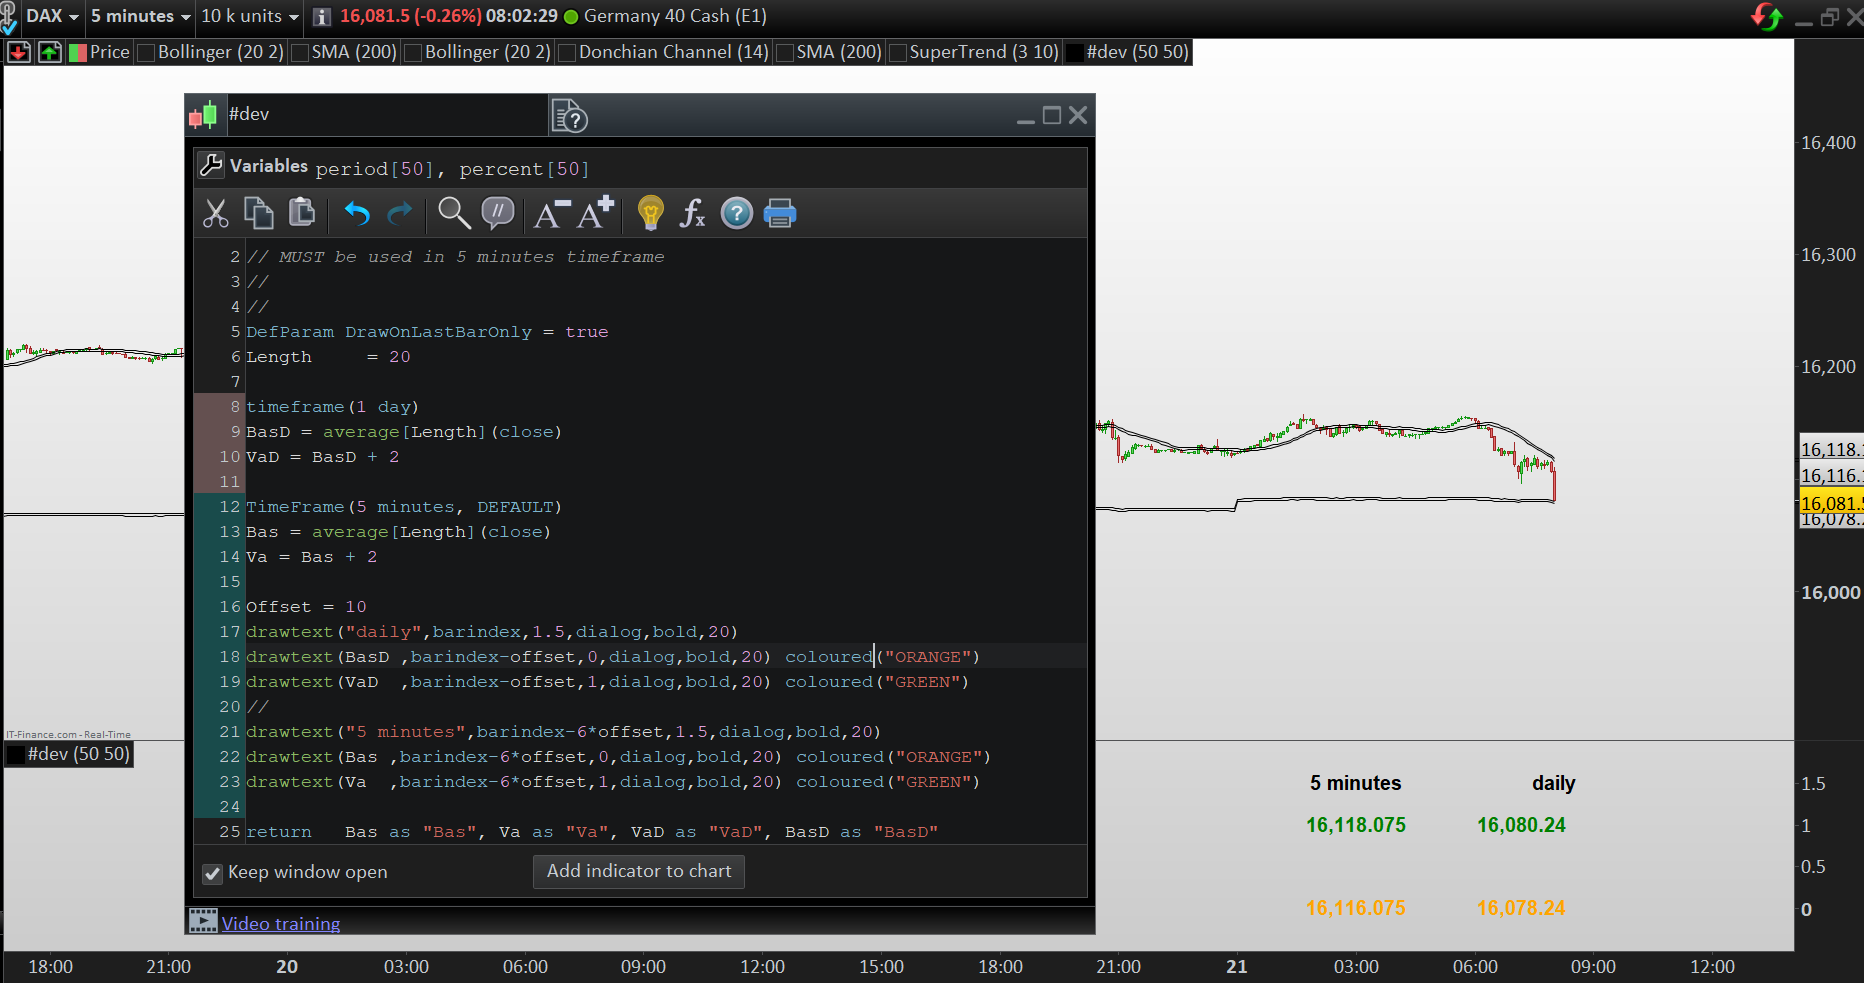The width and height of the screenshot is (1864, 983).
Task: Cut selected code with the scissors icon
Action: point(215,213)
